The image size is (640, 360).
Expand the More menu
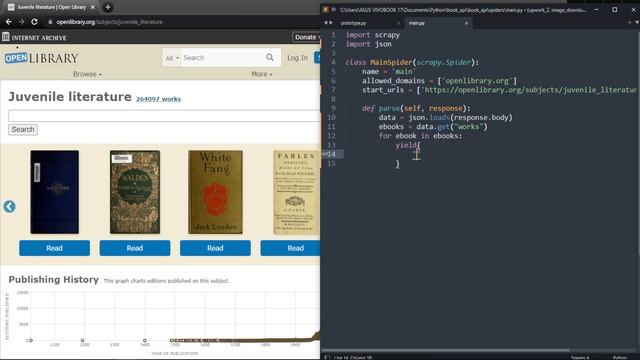coord(262,74)
